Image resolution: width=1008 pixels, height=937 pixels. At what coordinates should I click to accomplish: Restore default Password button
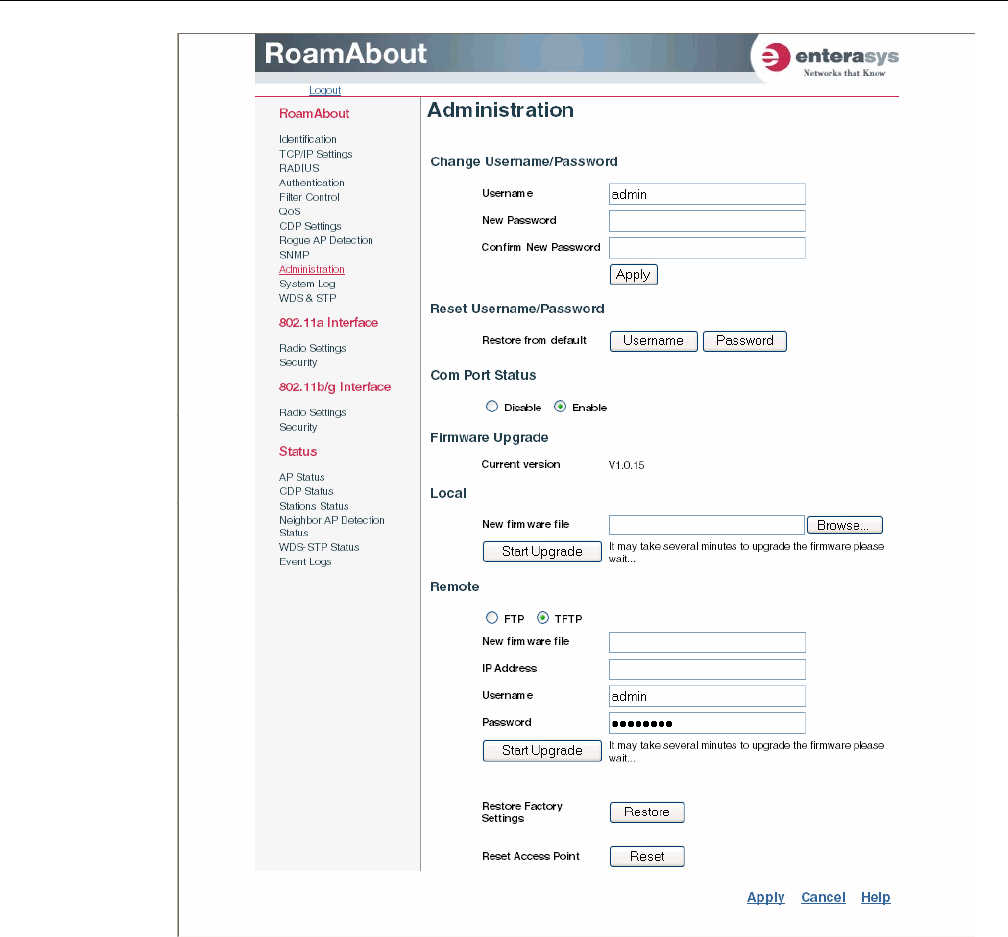744,341
